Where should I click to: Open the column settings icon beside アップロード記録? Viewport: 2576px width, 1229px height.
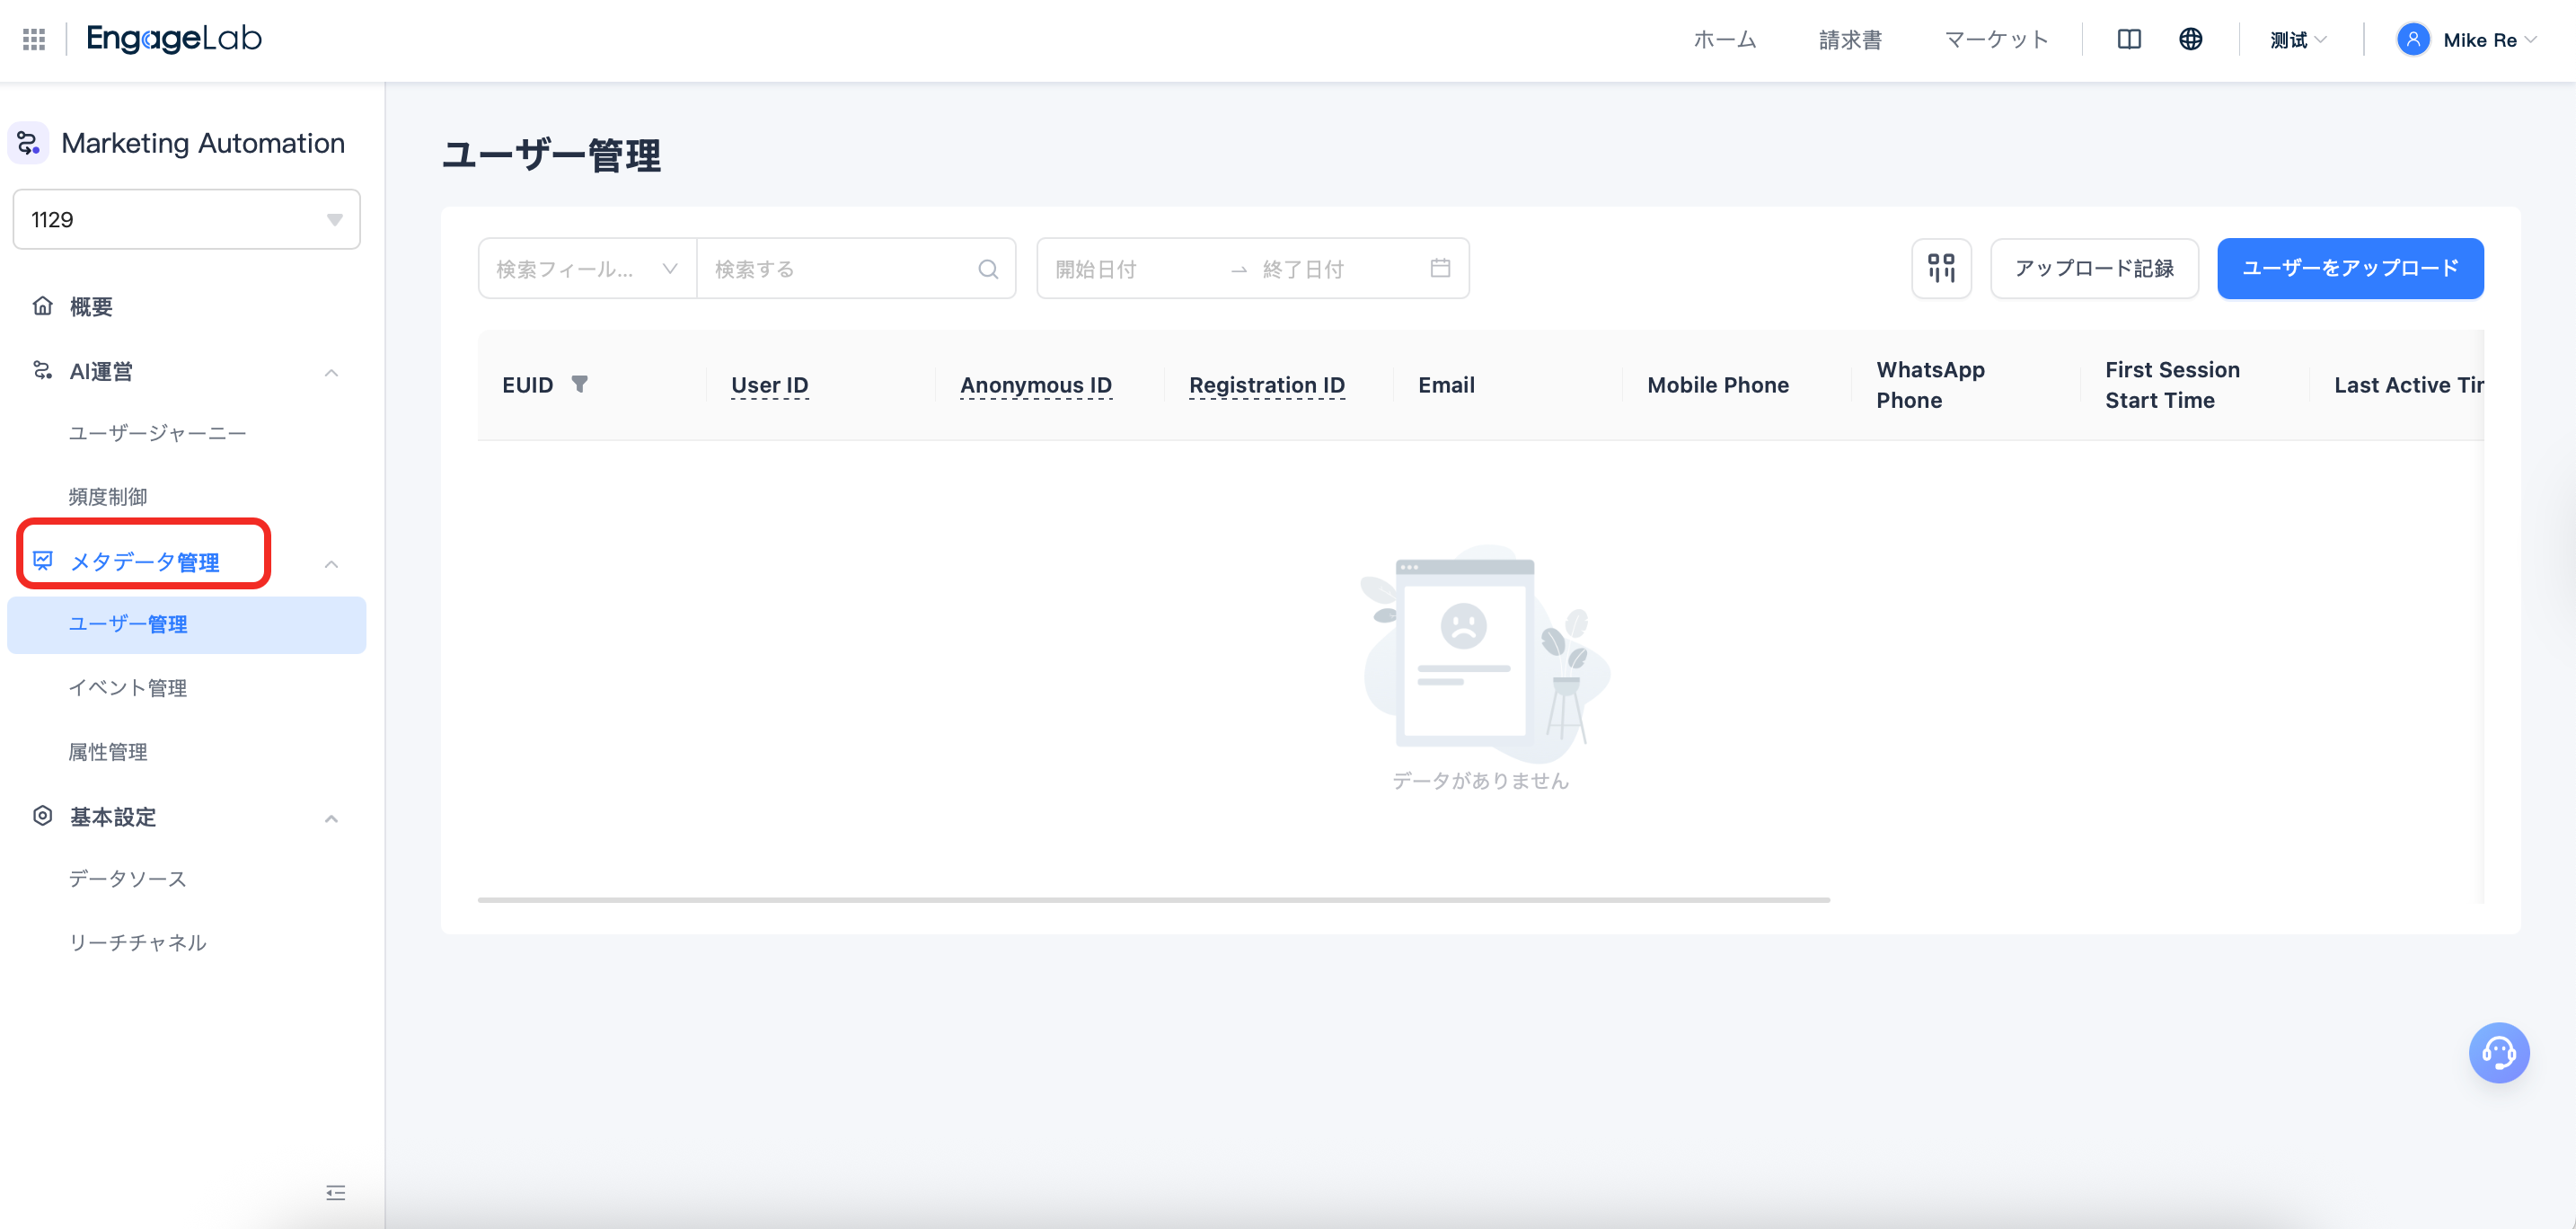tap(1941, 268)
